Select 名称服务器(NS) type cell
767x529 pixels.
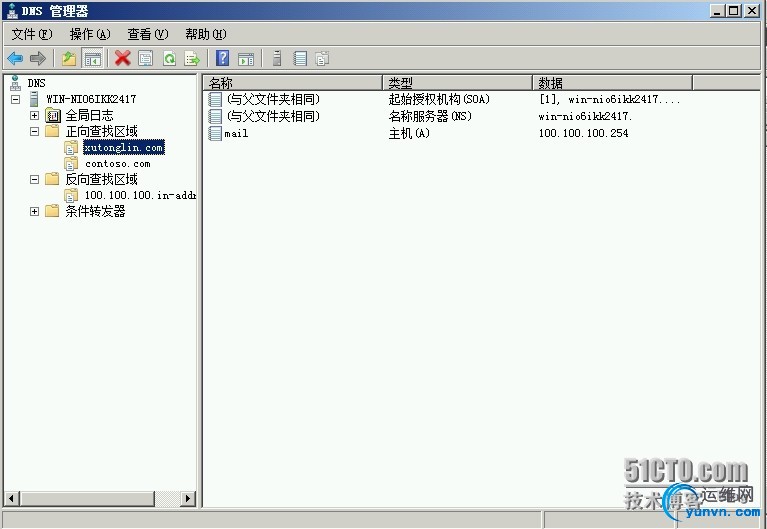(430, 116)
